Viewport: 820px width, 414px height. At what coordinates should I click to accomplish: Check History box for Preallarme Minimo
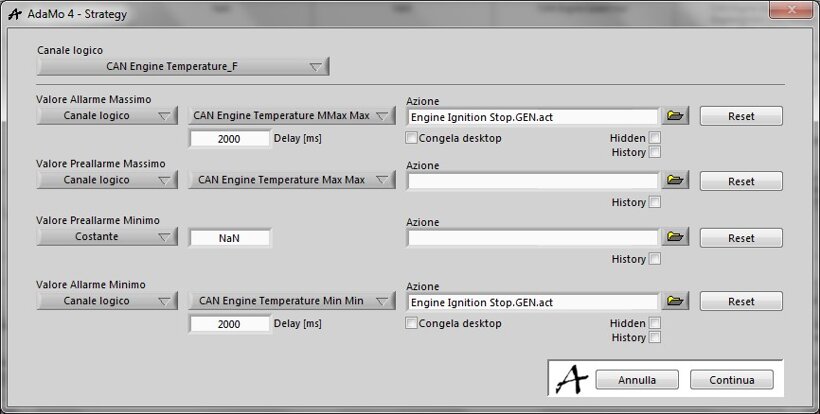pos(654,259)
